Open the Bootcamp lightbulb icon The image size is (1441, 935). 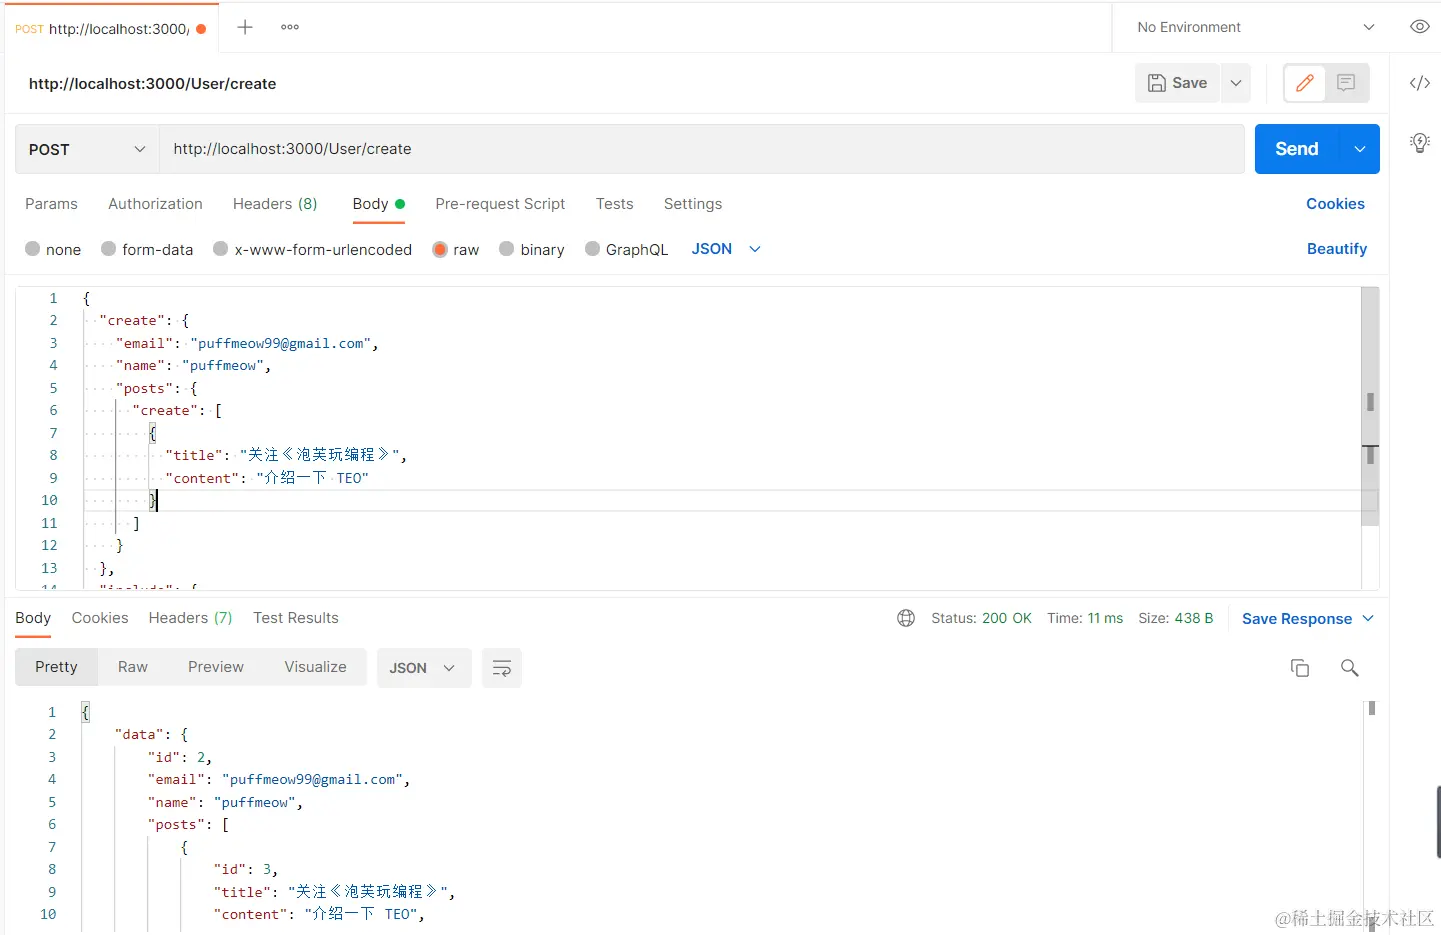[x=1420, y=143]
